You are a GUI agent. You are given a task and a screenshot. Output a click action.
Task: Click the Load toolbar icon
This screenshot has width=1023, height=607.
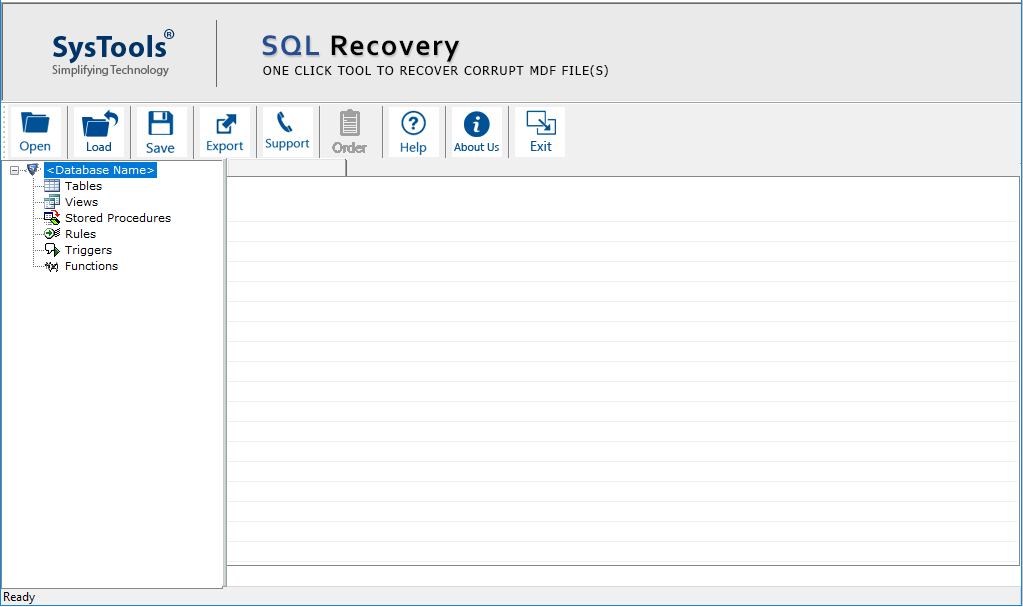pyautogui.click(x=99, y=132)
